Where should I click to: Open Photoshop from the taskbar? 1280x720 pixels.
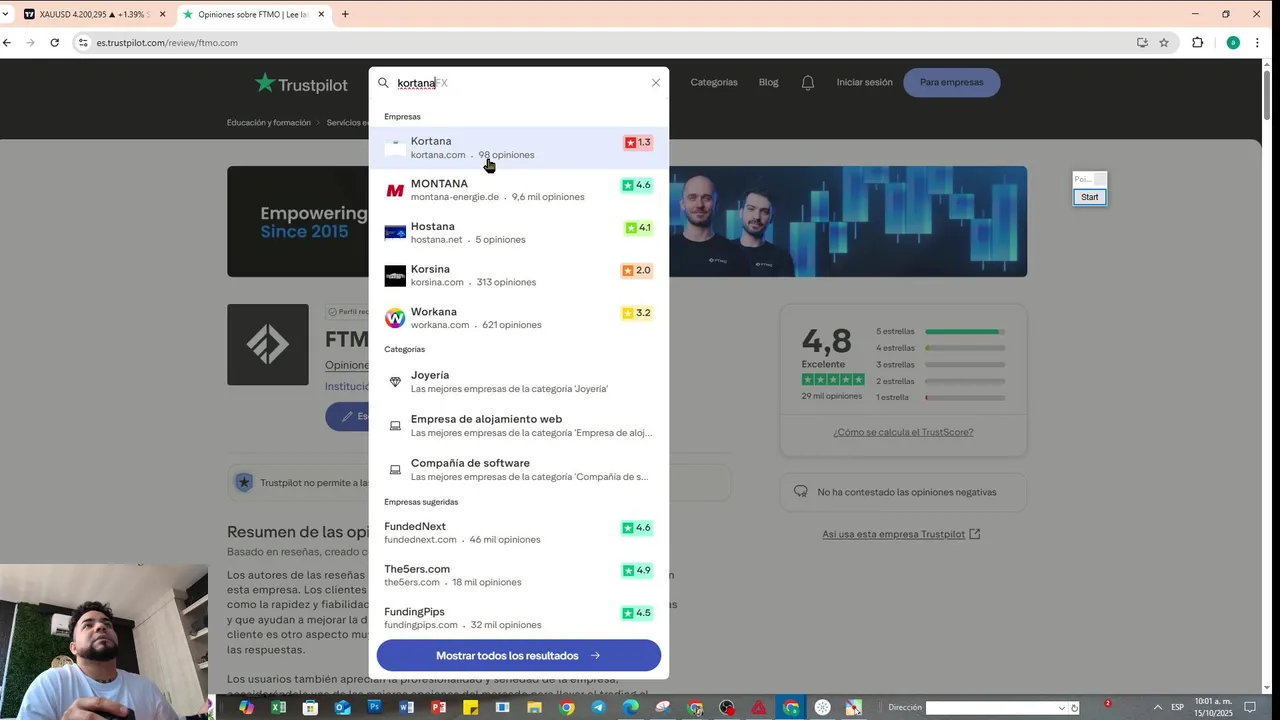pos(375,707)
